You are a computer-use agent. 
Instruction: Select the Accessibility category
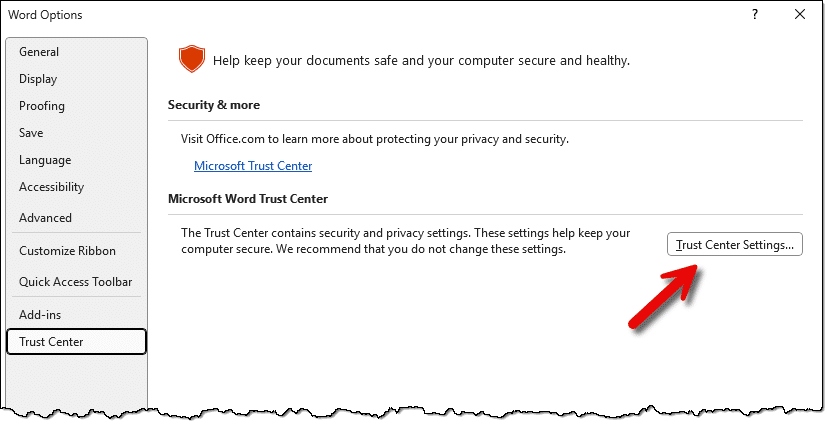pos(51,187)
